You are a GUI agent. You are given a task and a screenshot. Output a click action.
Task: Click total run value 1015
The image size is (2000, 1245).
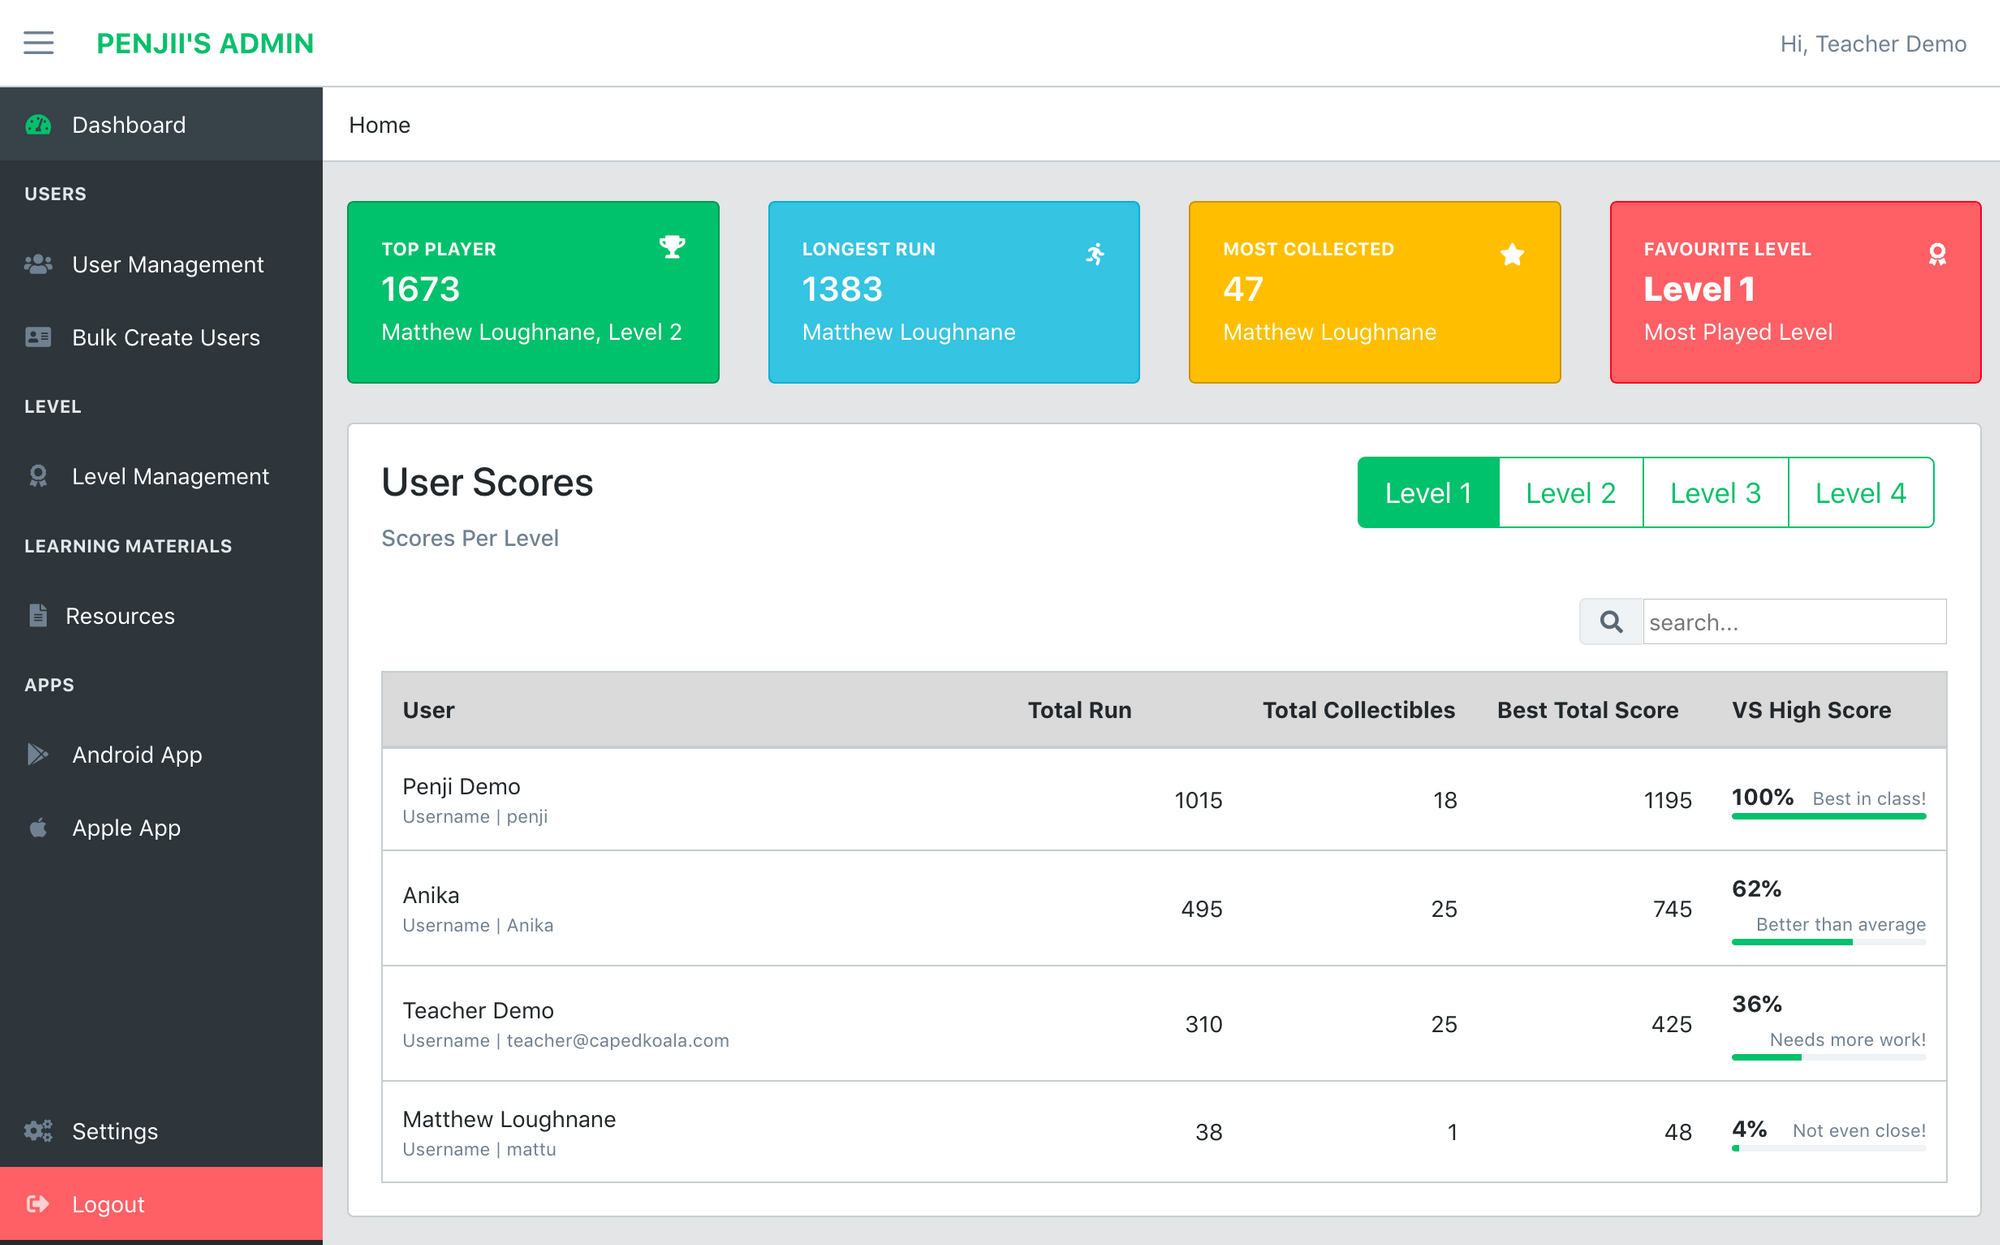click(x=1198, y=800)
